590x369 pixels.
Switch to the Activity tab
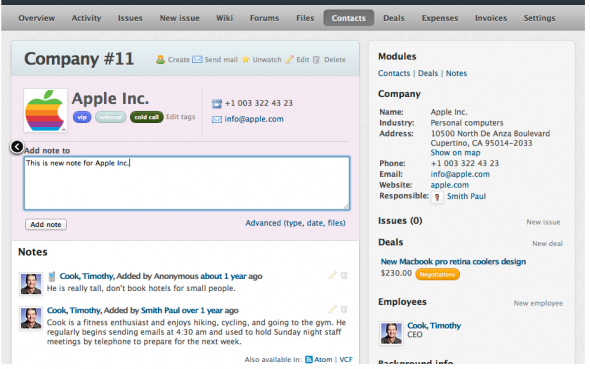click(x=86, y=18)
